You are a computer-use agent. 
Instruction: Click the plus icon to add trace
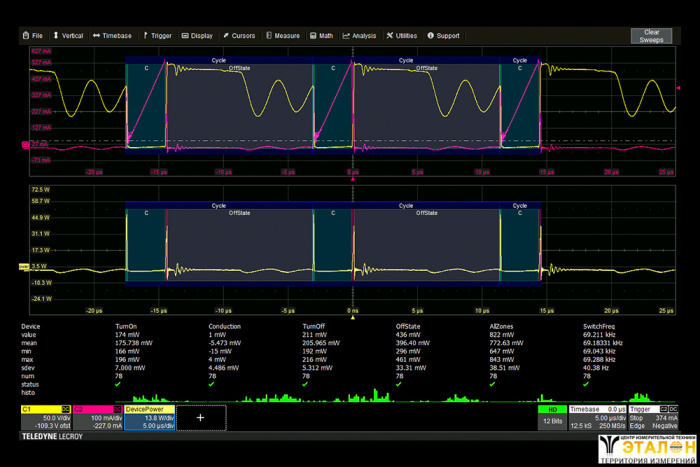tap(201, 417)
